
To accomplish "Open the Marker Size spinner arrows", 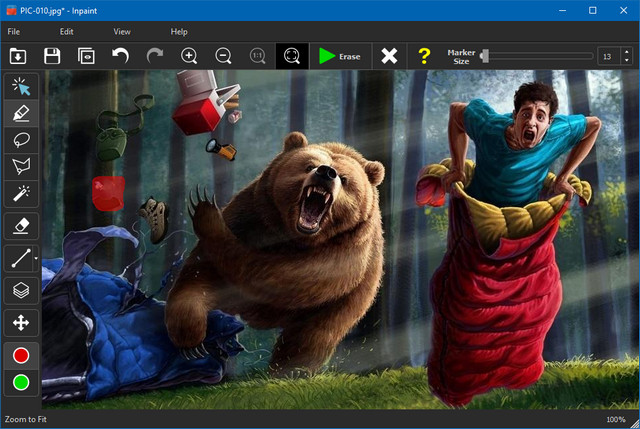I will coord(626,56).
